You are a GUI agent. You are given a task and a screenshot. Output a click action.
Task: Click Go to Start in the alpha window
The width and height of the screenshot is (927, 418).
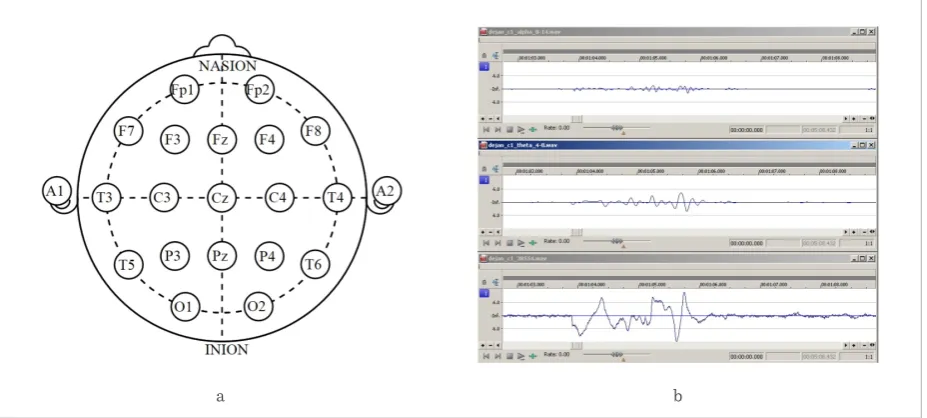[486, 129]
